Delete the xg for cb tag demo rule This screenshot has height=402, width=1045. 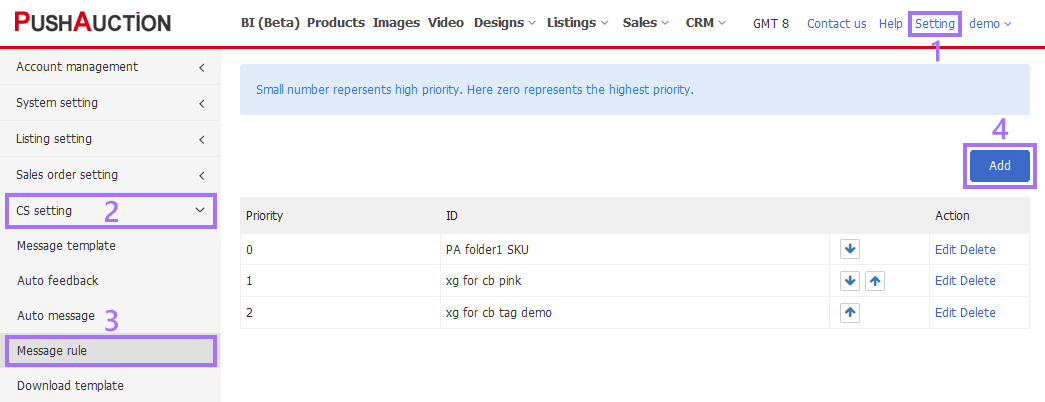978,313
